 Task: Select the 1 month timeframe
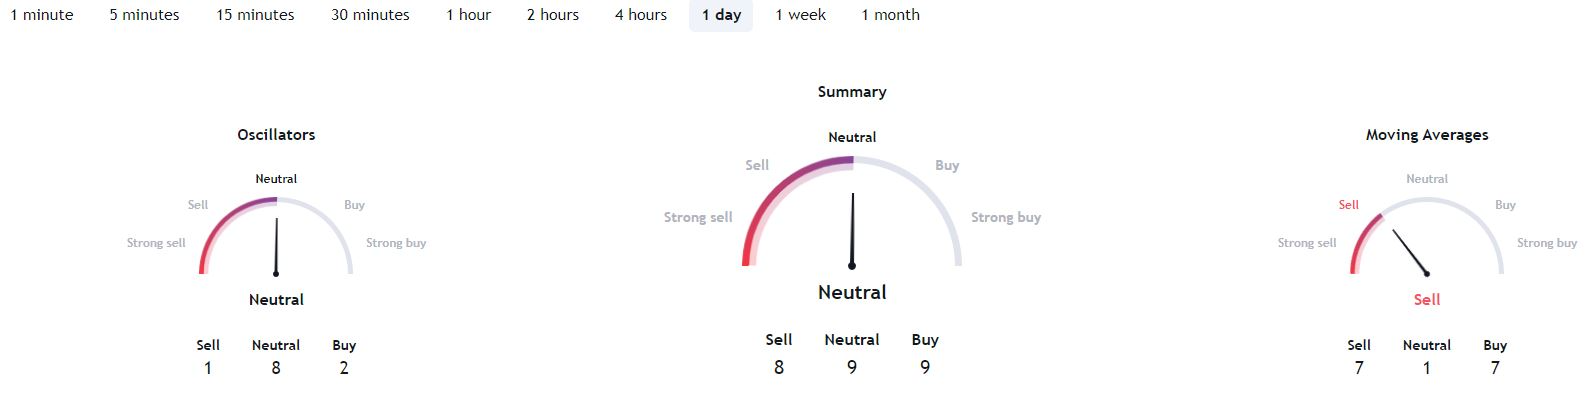(x=891, y=15)
